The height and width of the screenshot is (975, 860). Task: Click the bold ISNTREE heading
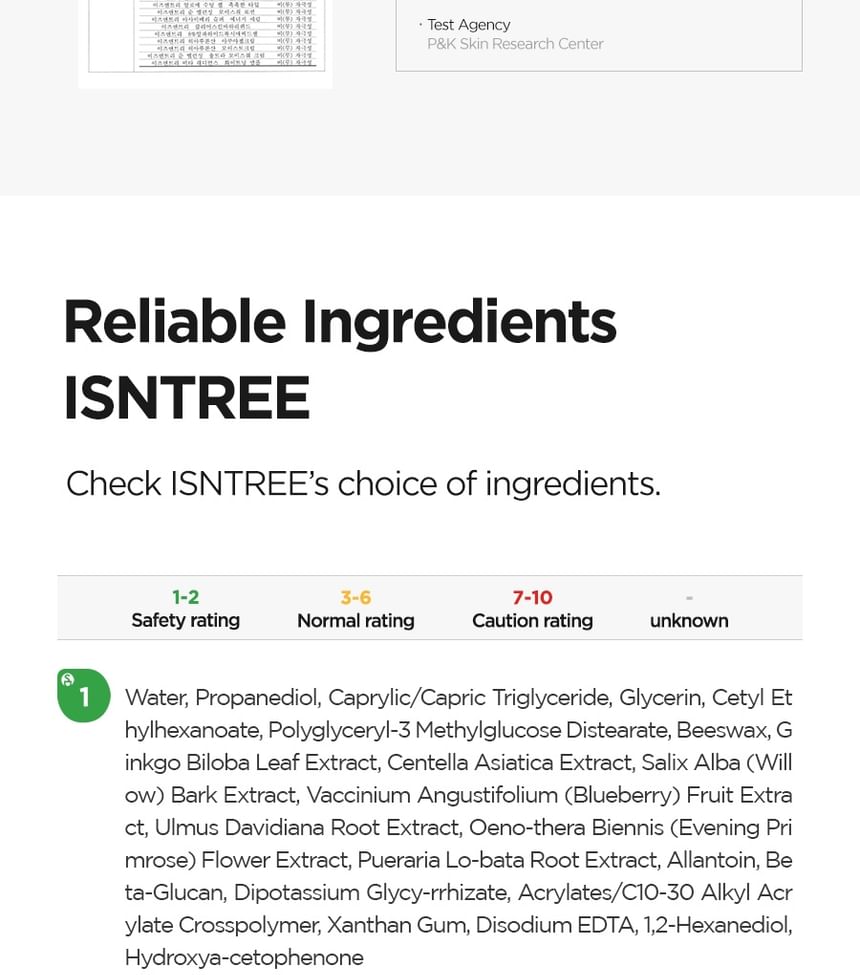click(x=186, y=398)
